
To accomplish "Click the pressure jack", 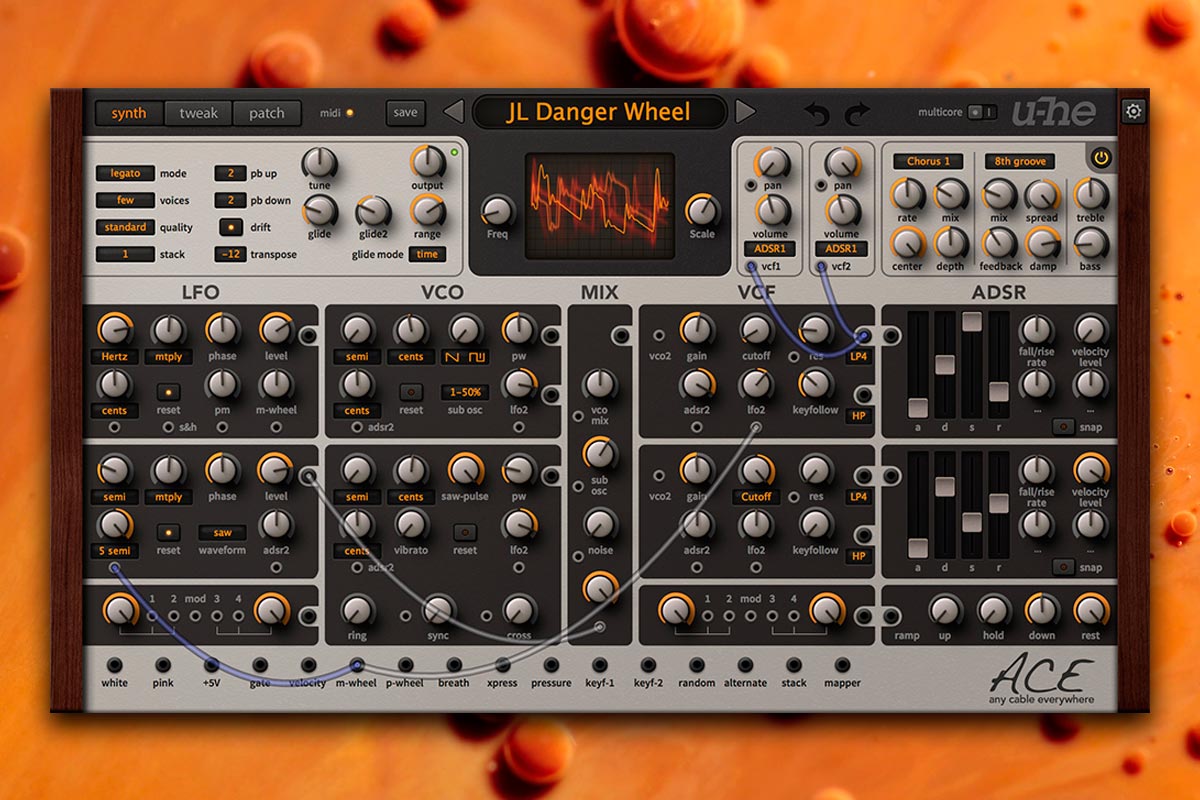I will (x=551, y=664).
